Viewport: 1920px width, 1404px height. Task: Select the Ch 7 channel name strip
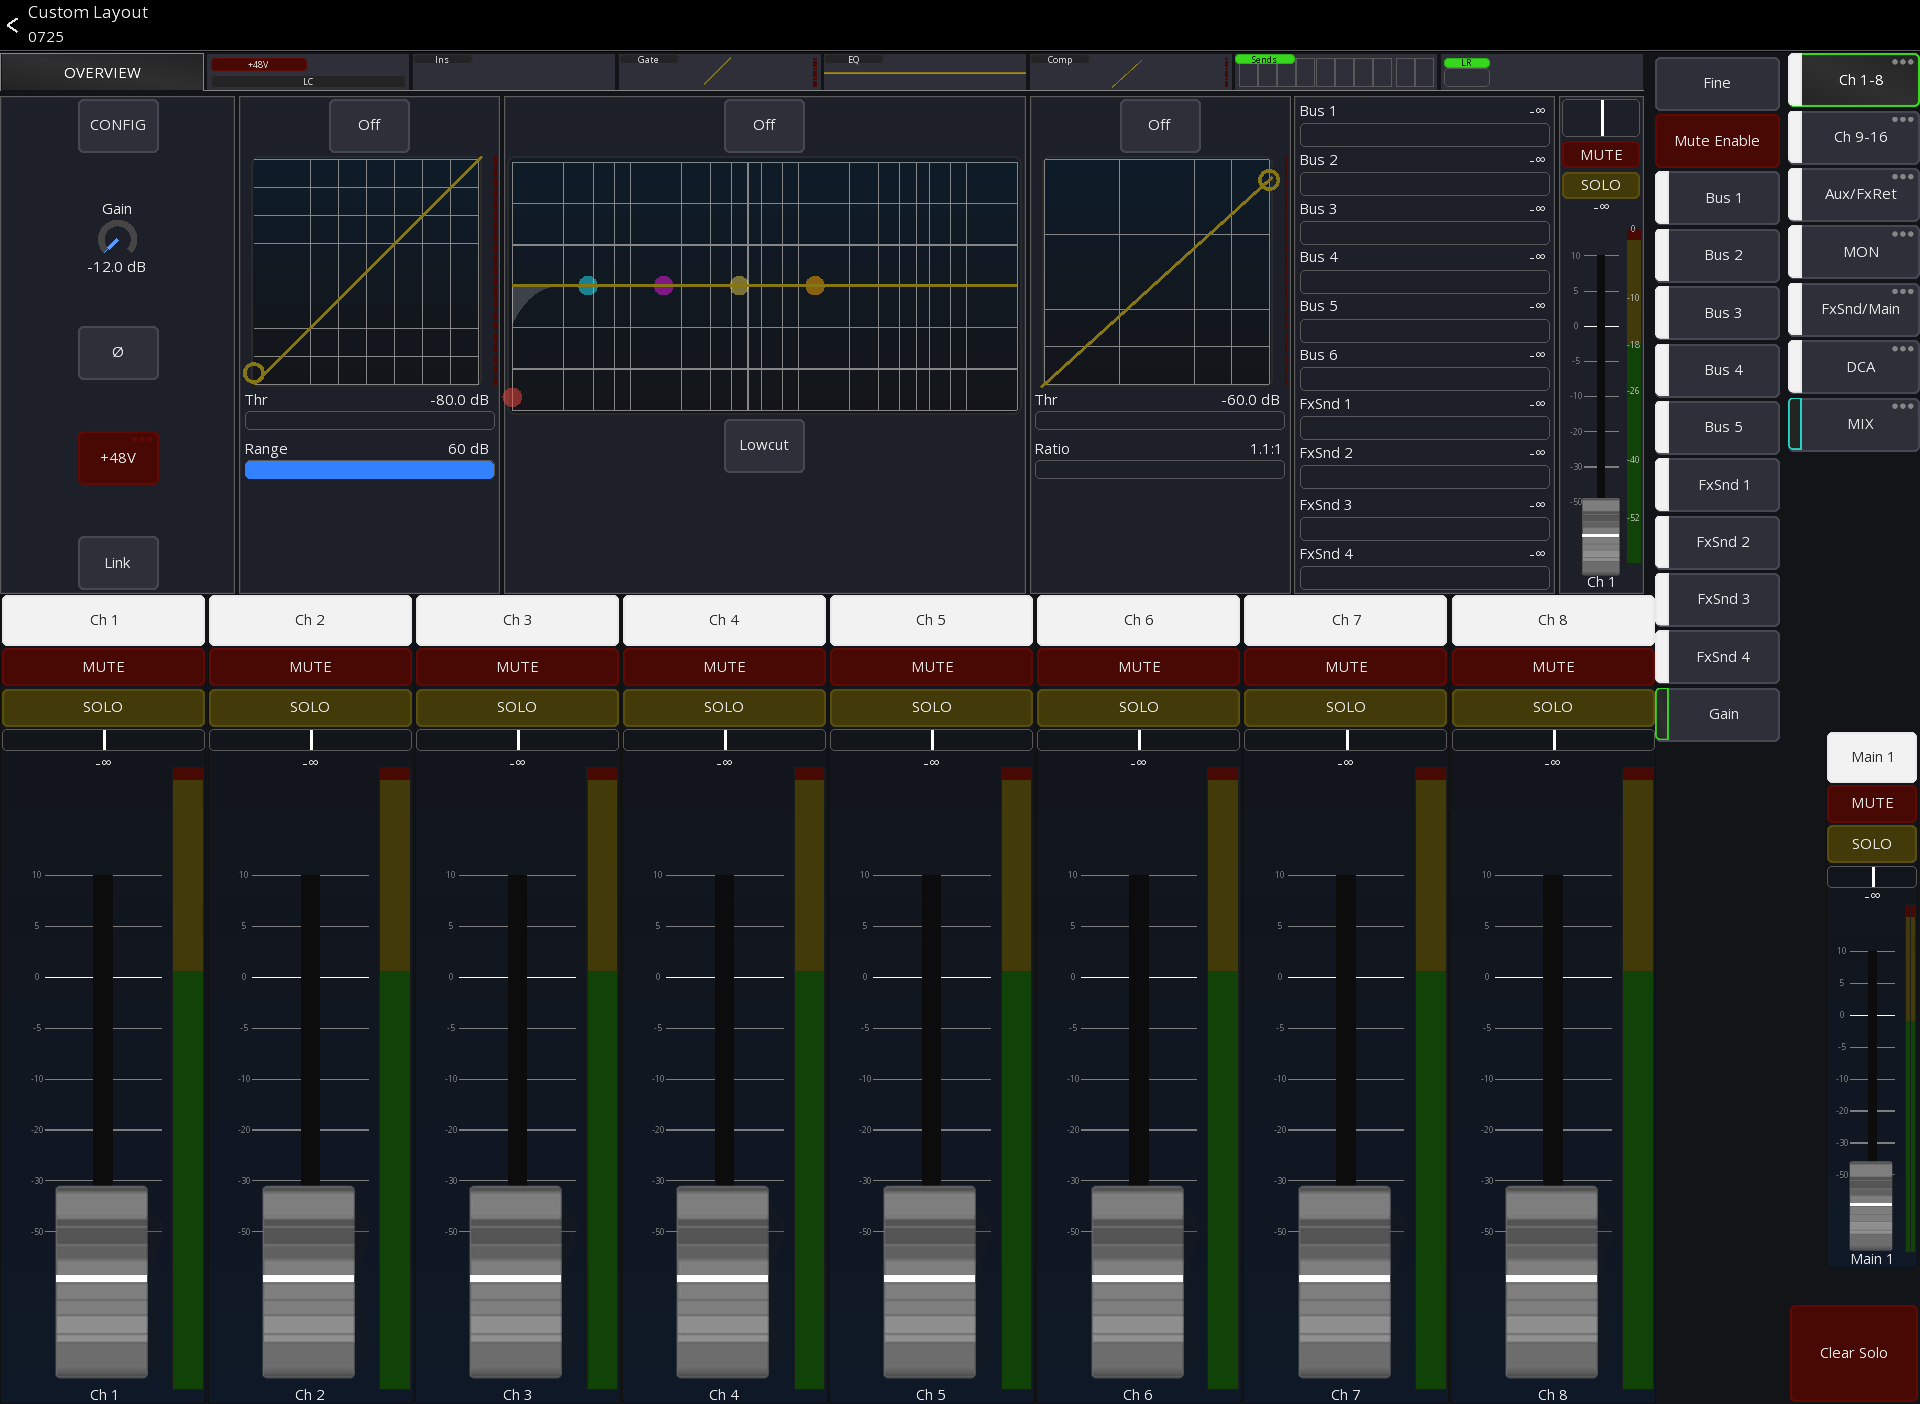coord(1346,620)
